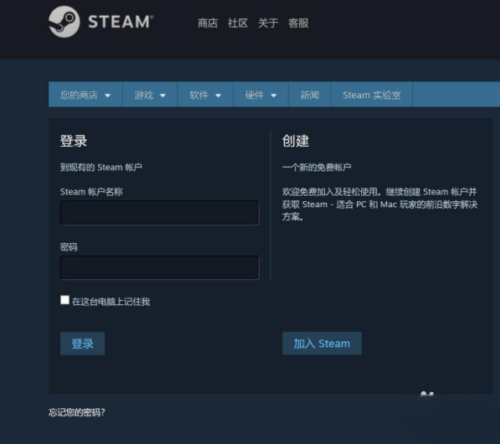500x444 pixels.
Task: Go to the 关于 page
Action: [268, 23]
